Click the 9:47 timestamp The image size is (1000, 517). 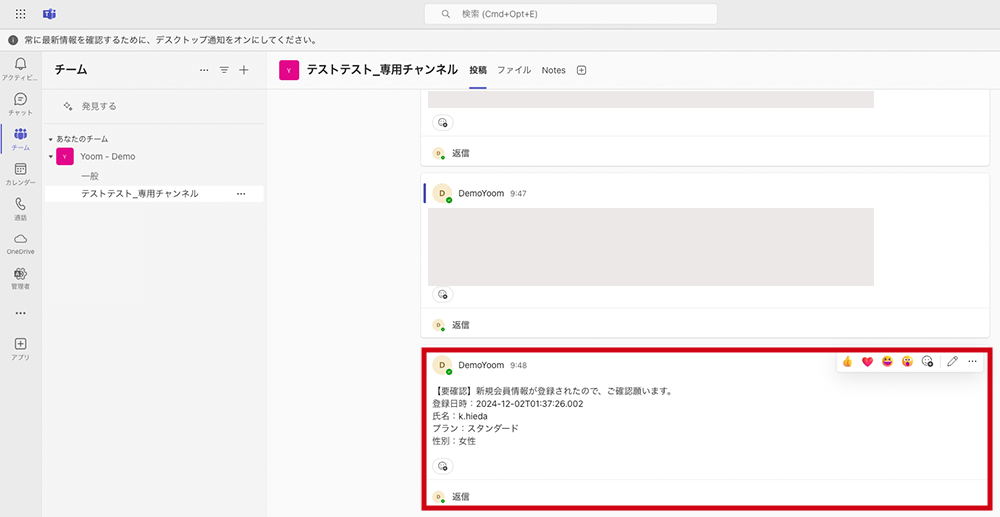518,193
